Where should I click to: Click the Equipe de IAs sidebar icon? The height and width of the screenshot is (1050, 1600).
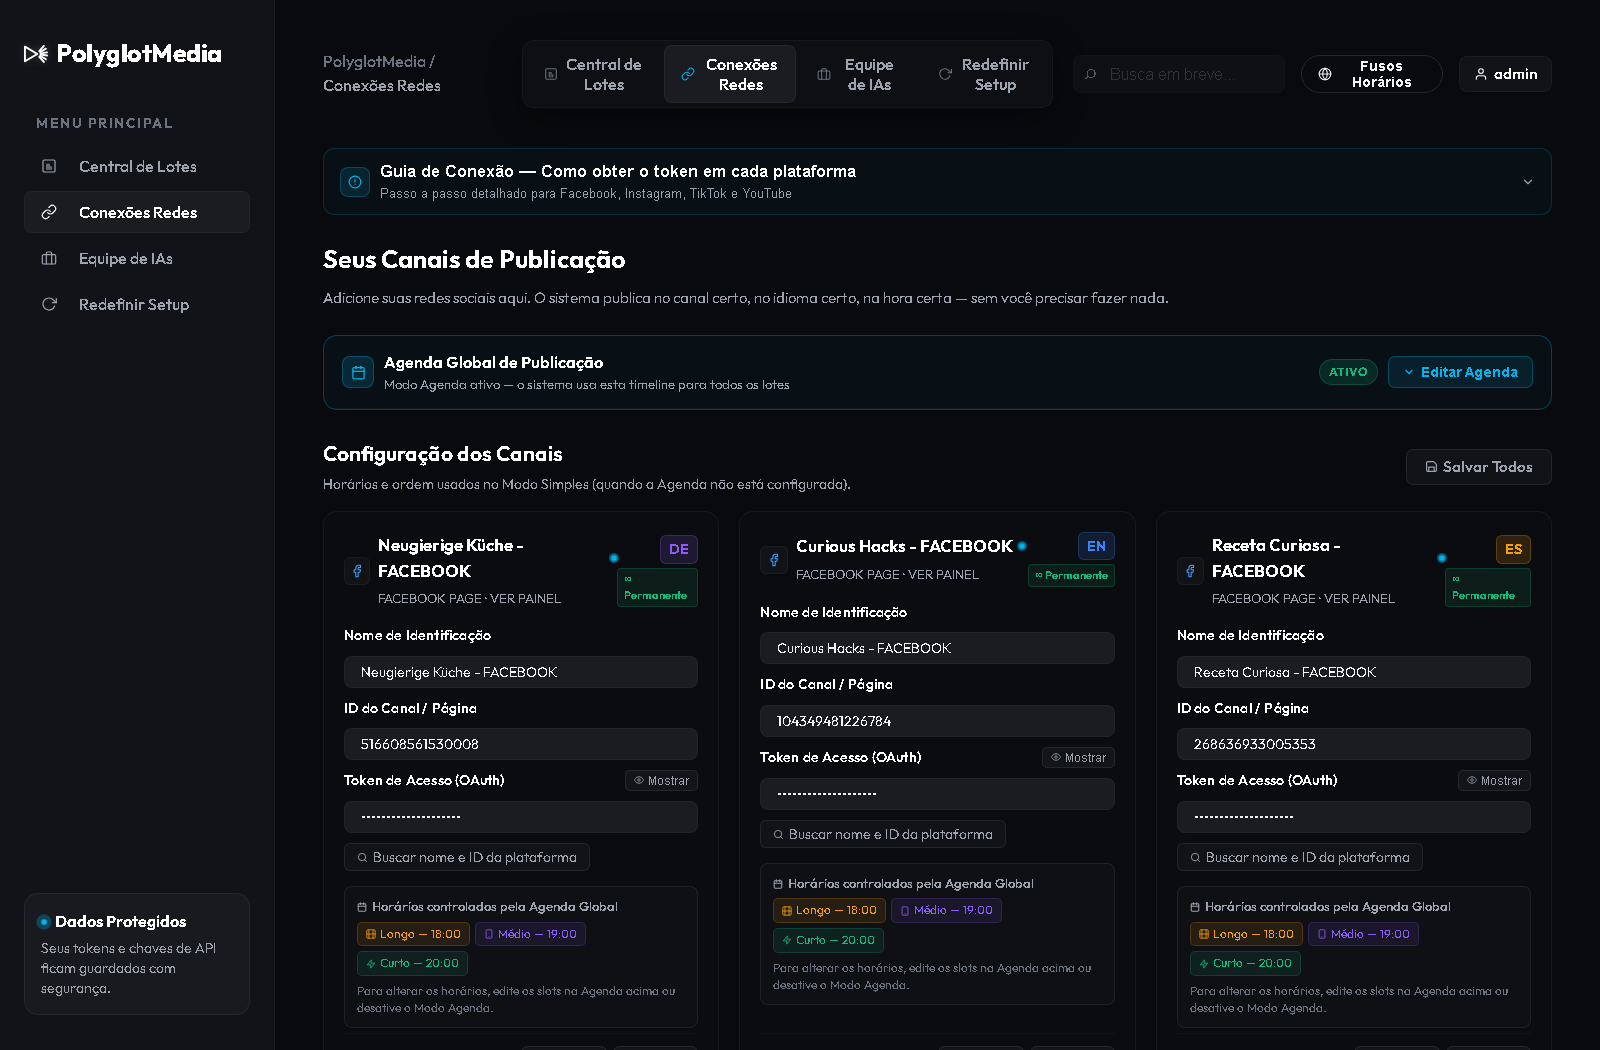click(x=49, y=258)
